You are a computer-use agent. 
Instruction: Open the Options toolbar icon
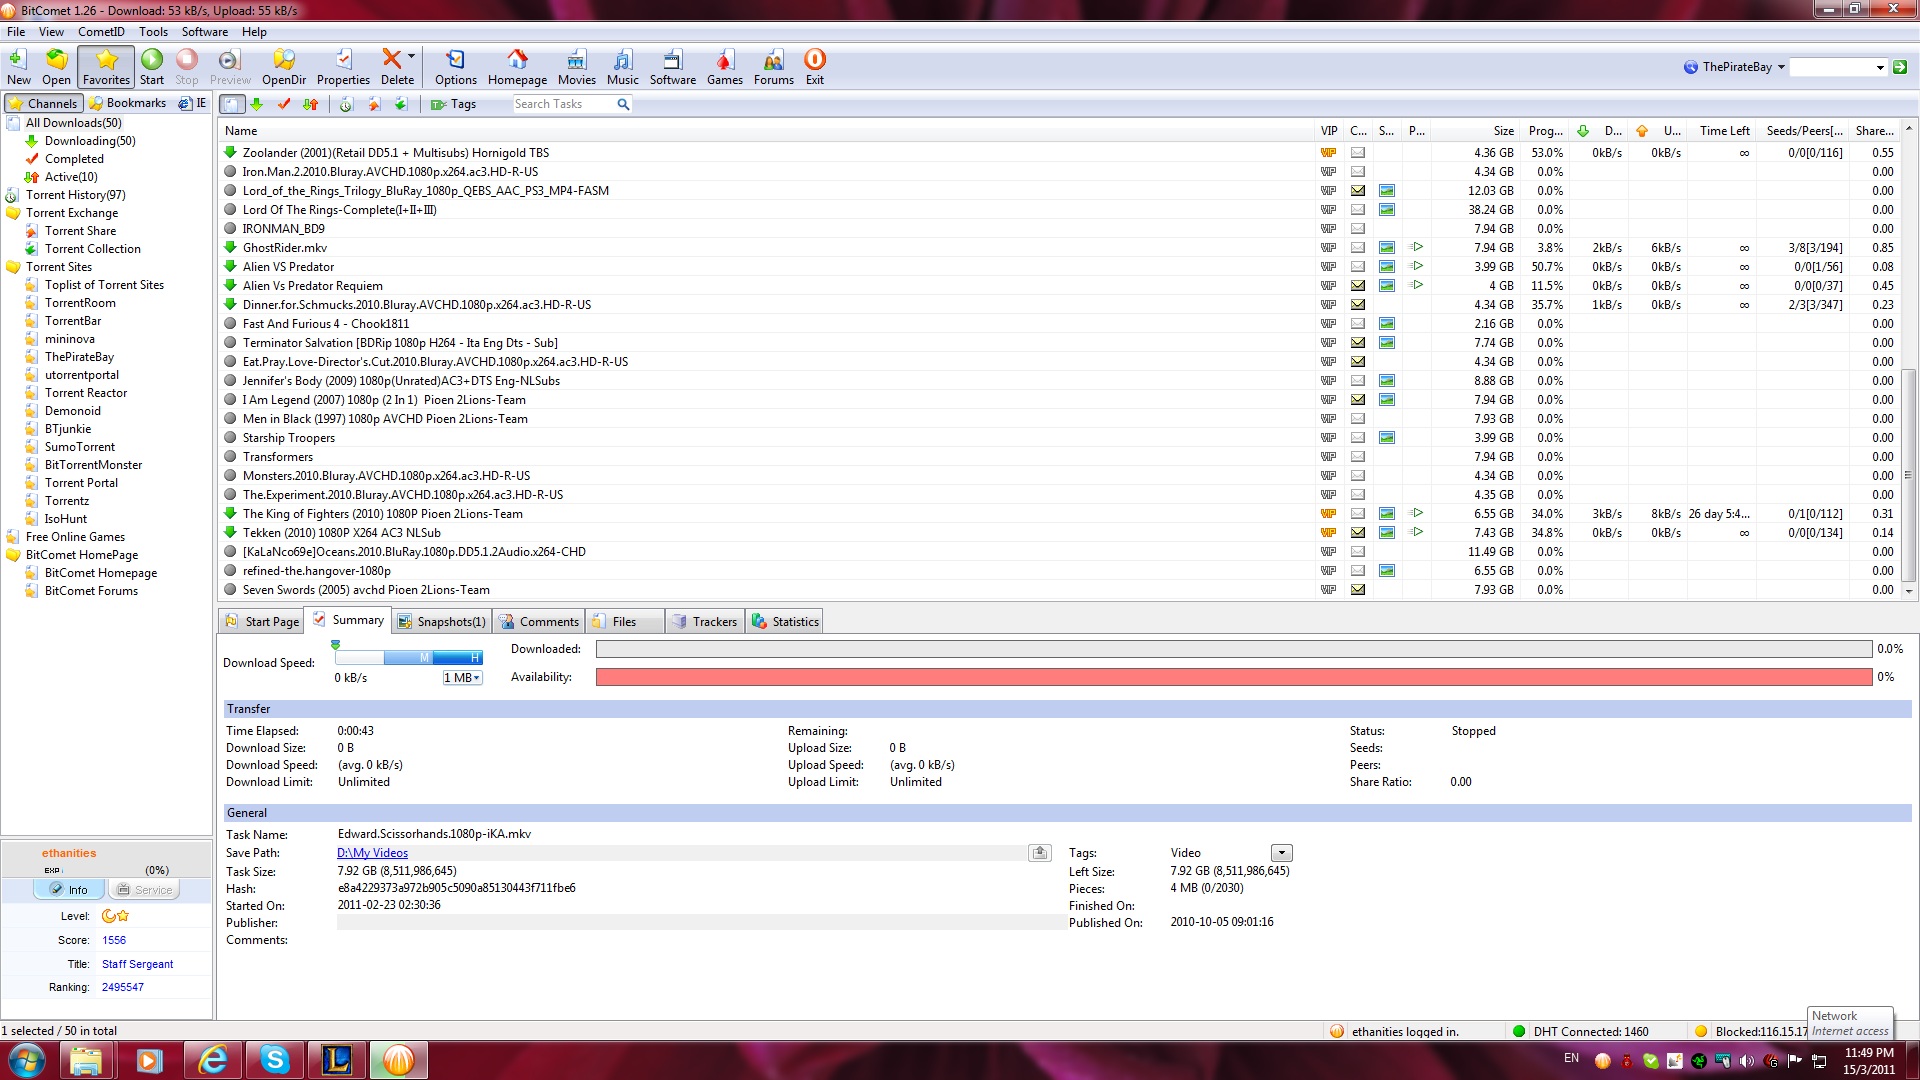(456, 67)
